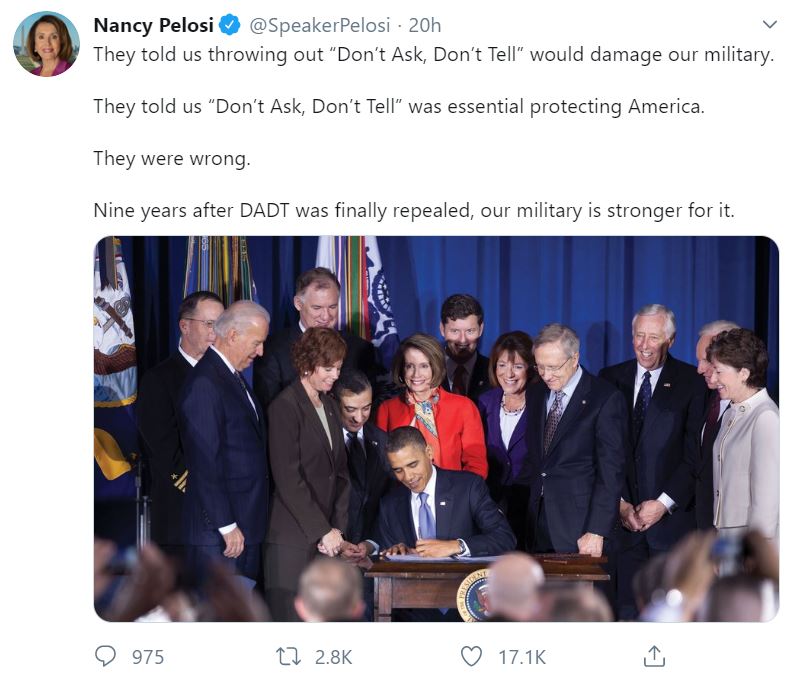
Task: Open Nancy Pelosi's profile avatar
Action: (47, 44)
